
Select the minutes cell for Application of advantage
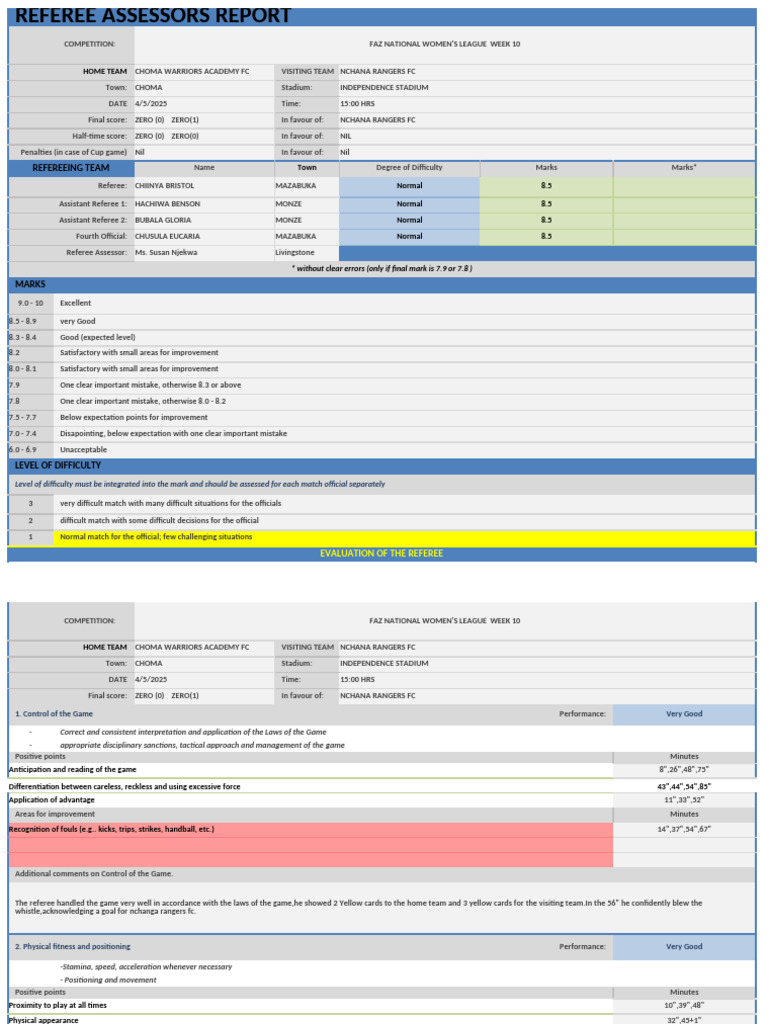(x=684, y=800)
